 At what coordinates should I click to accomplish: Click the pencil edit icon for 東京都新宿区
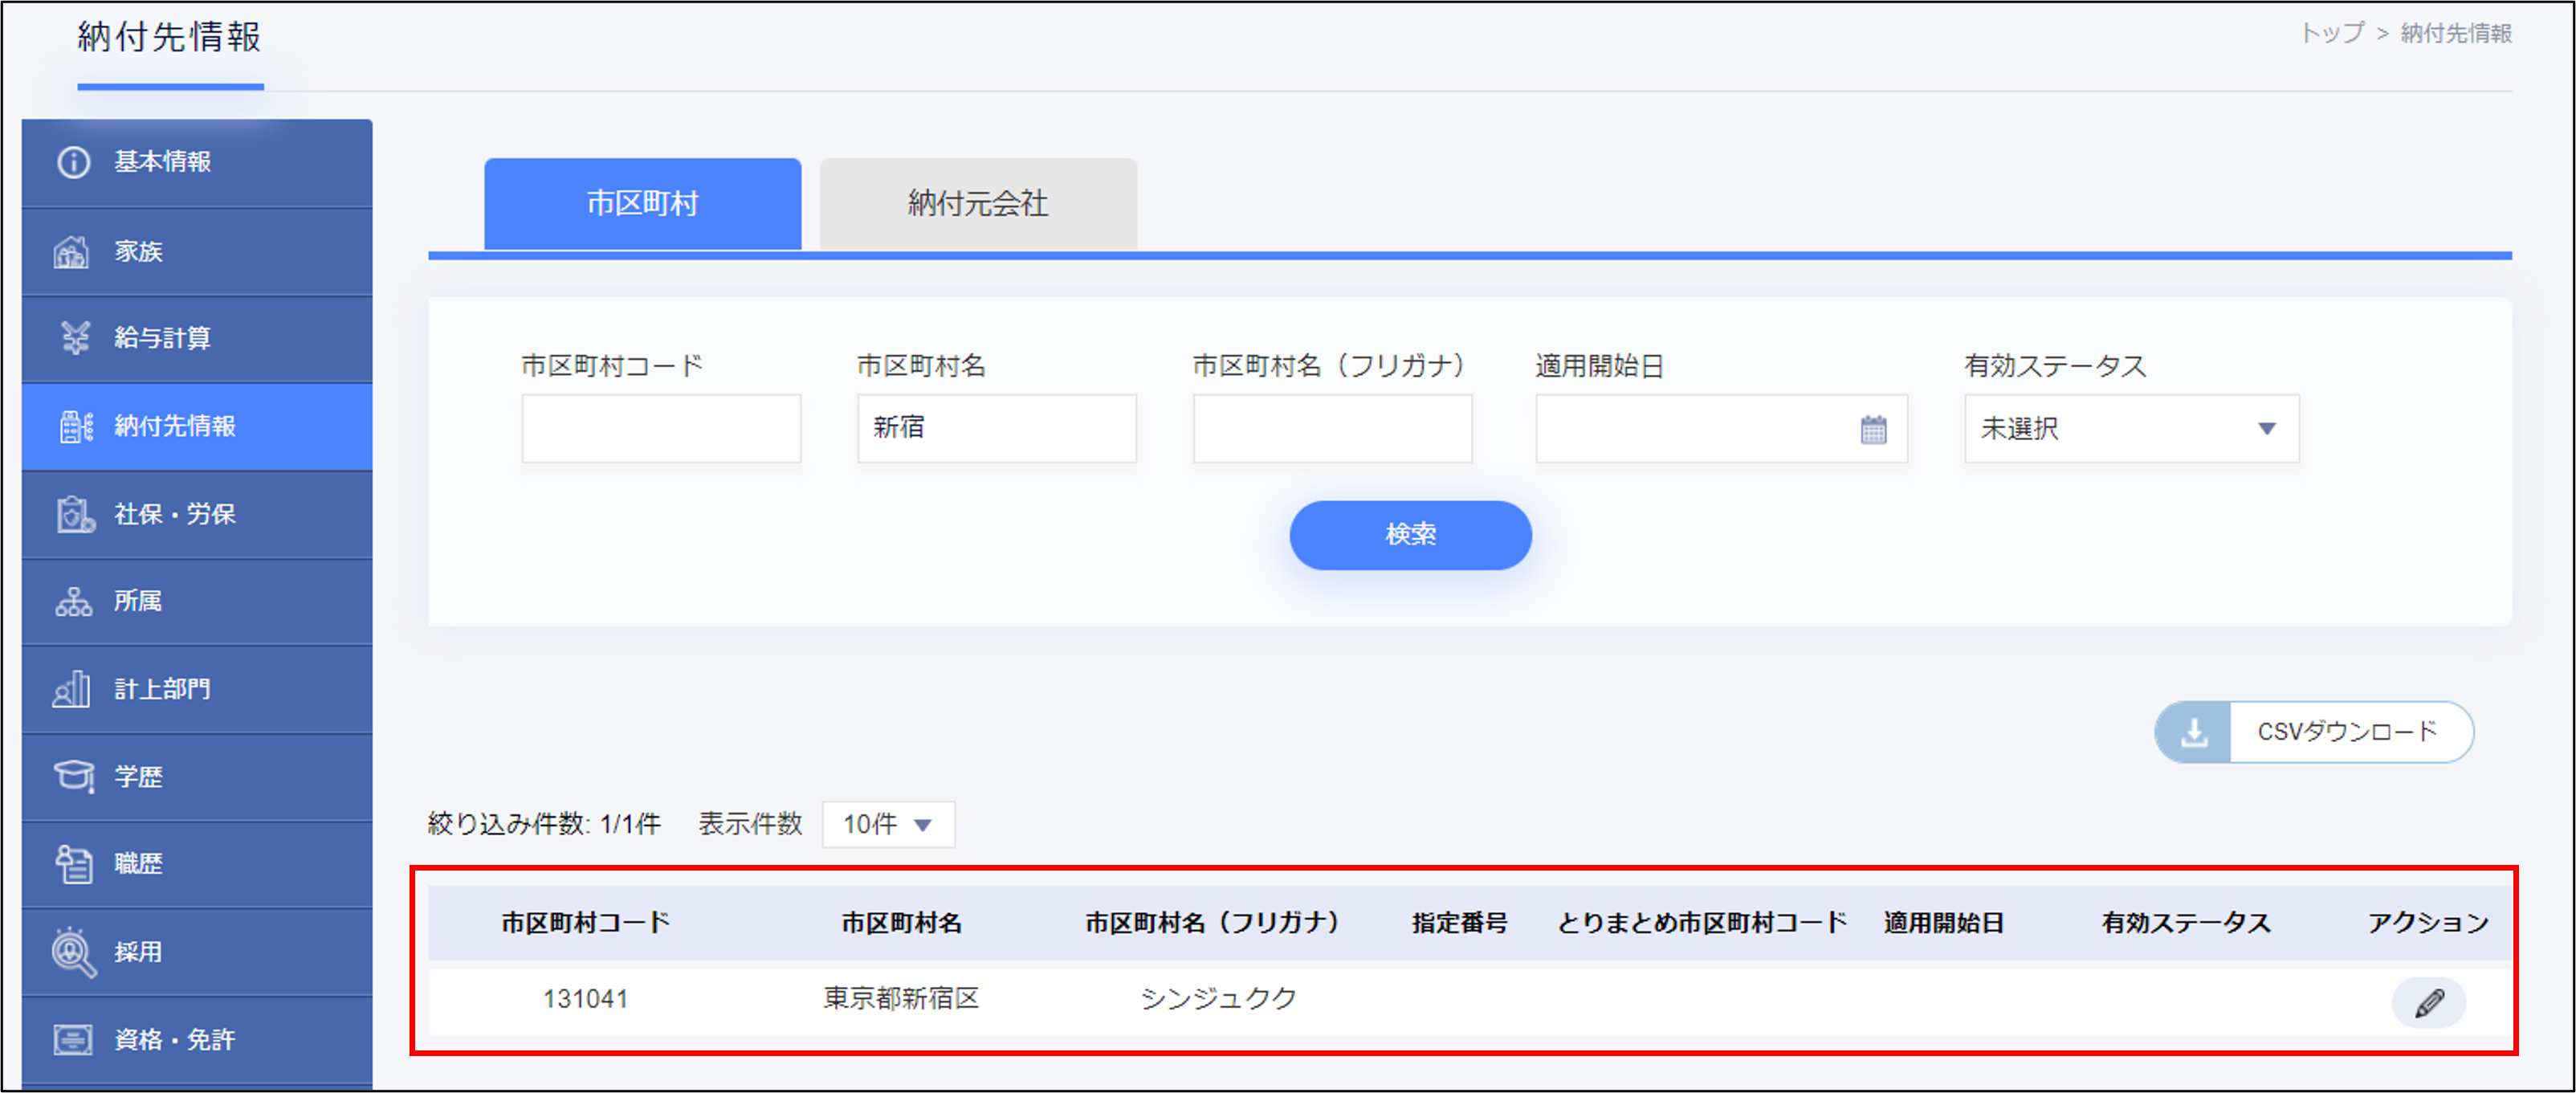pos(2428,1002)
